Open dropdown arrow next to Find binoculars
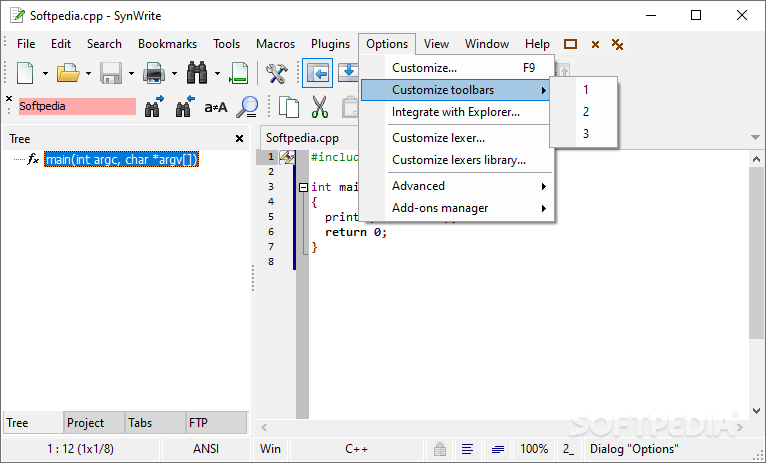Viewport: 766px width, 463px height. (217, 74)
